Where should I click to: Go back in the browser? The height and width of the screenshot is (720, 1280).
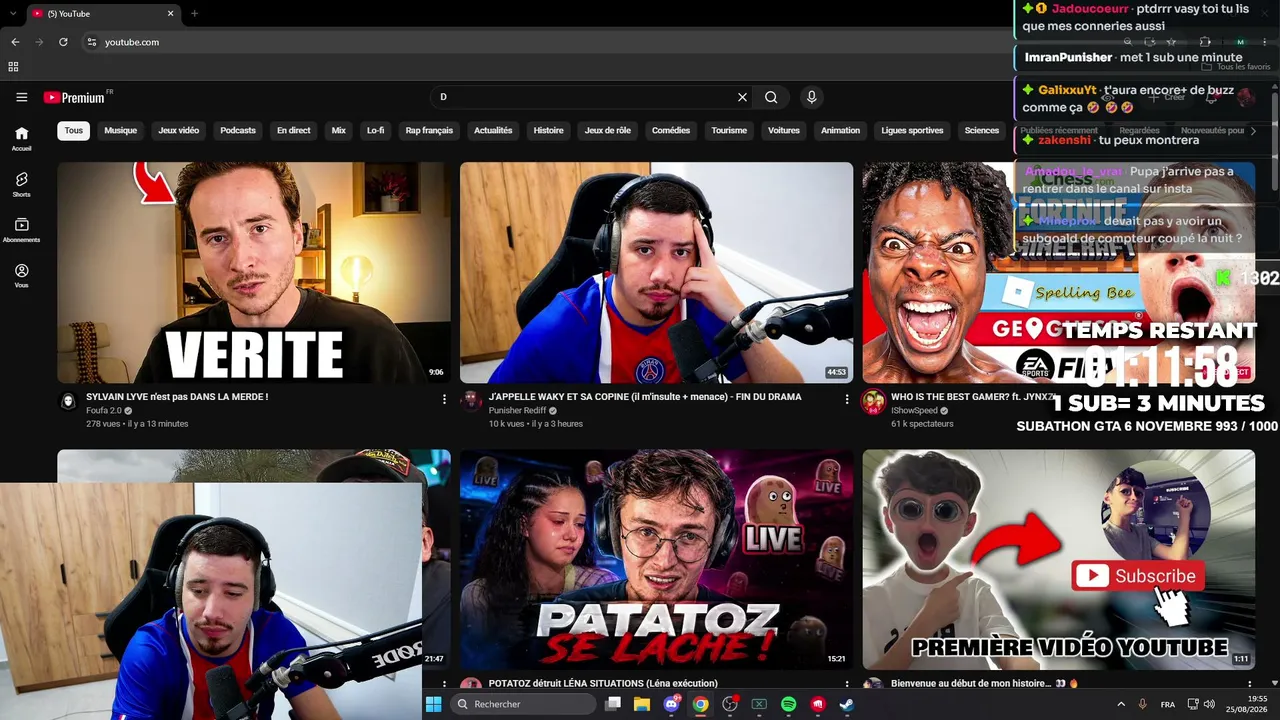[15, 42]
